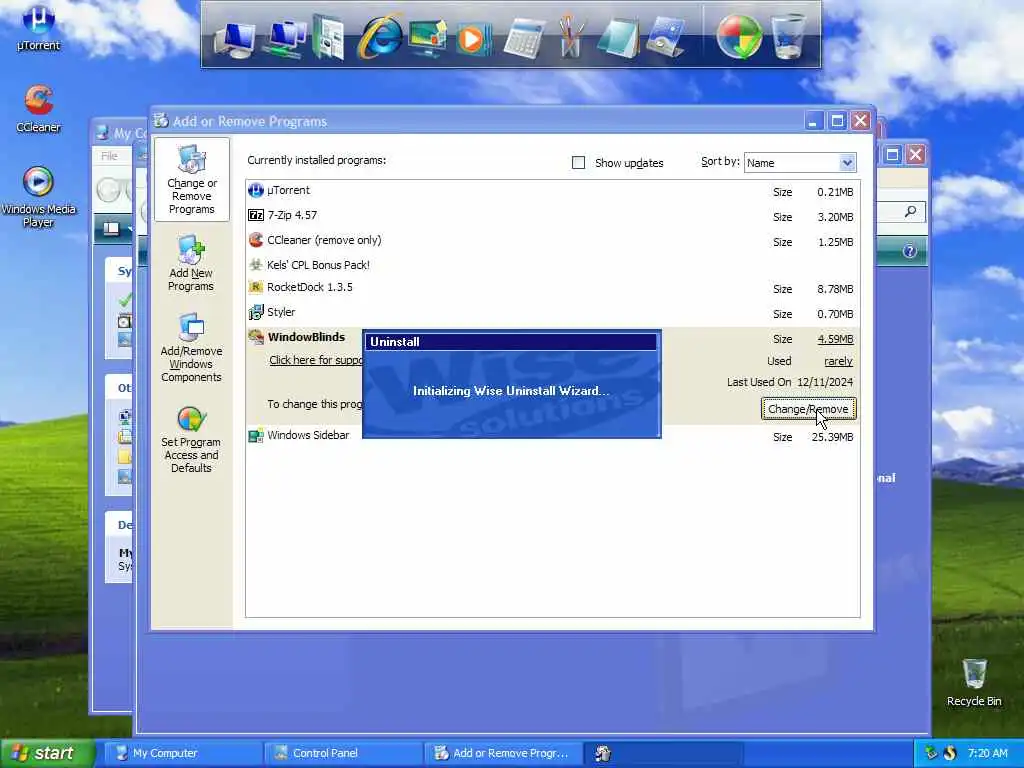
Task: Click the help question mark icon
Action: [909, 251]
